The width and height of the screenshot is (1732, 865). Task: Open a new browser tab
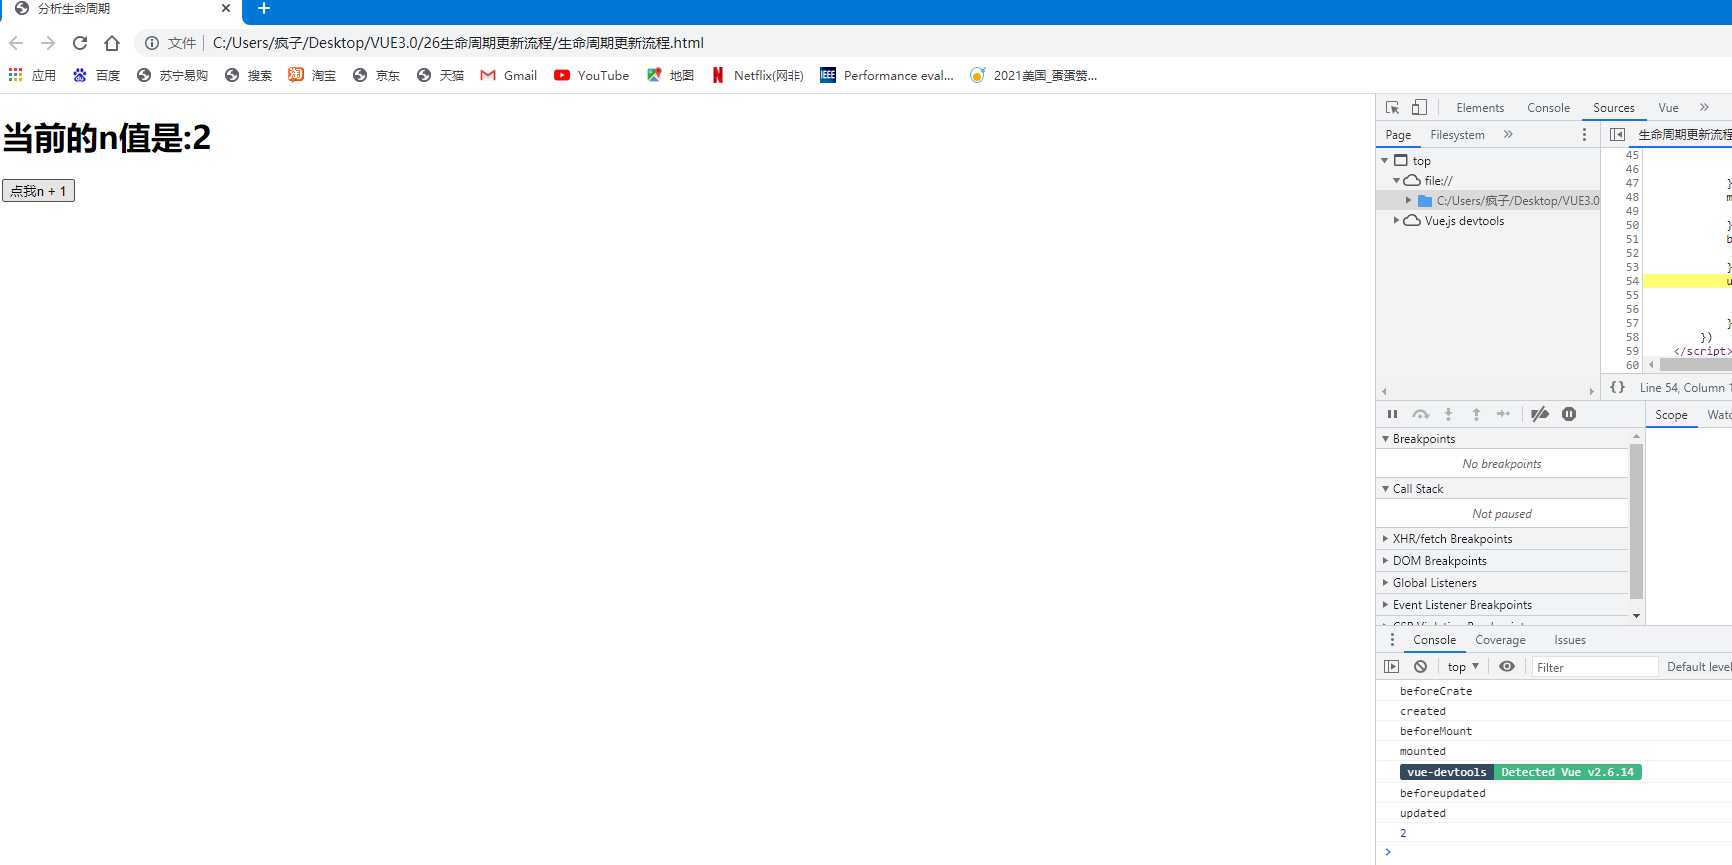click(x=264, y=9)
